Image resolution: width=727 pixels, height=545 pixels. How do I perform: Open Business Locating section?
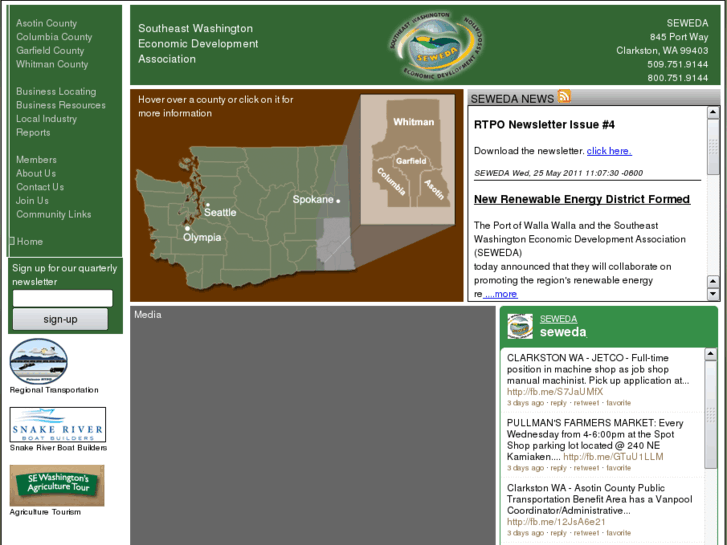(56, 91)
